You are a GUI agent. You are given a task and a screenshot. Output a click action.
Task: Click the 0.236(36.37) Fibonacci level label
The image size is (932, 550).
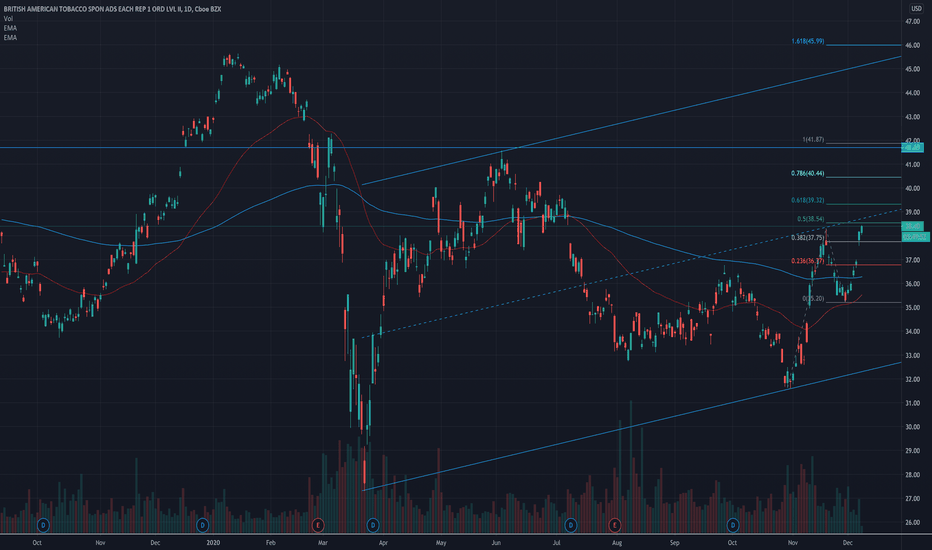(x=807, y=261)
